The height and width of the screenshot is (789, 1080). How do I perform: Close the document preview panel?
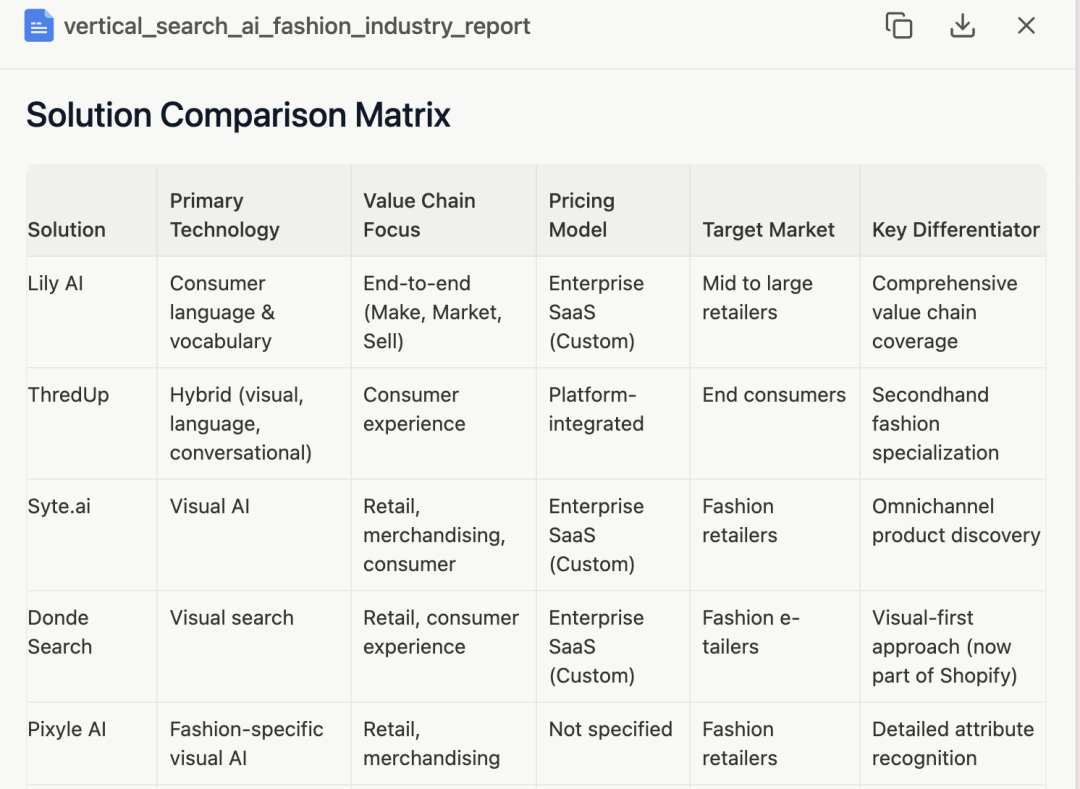pos(1026,25)
